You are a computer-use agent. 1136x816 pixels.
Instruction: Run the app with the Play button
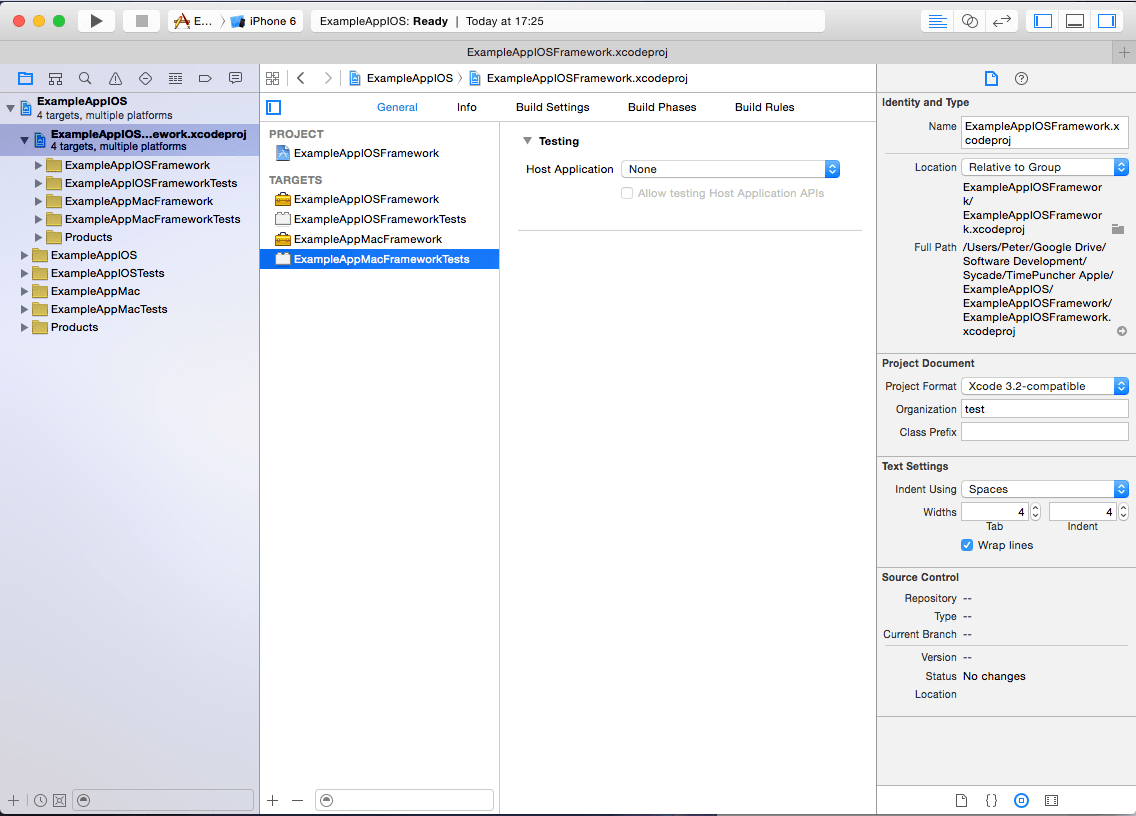(96, 21)
